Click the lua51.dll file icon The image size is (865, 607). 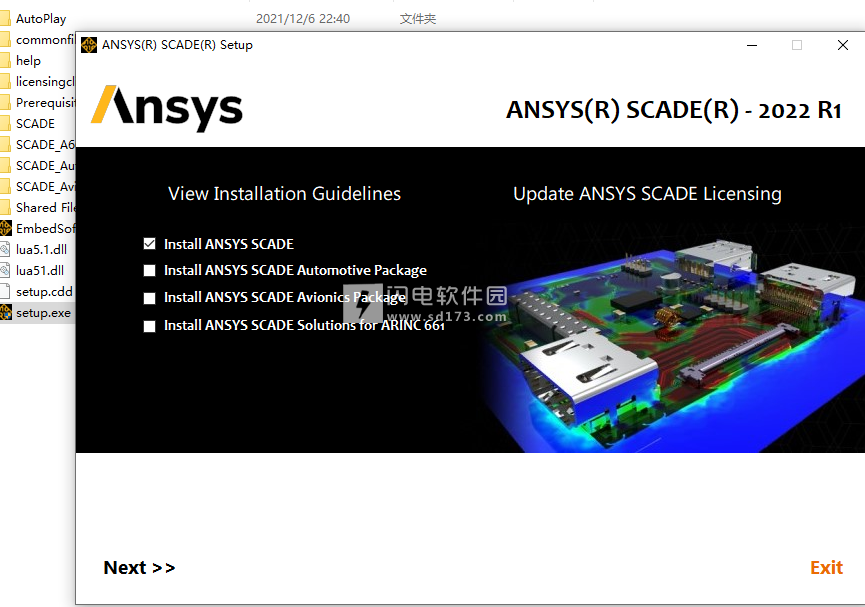(x=5, y=270)
